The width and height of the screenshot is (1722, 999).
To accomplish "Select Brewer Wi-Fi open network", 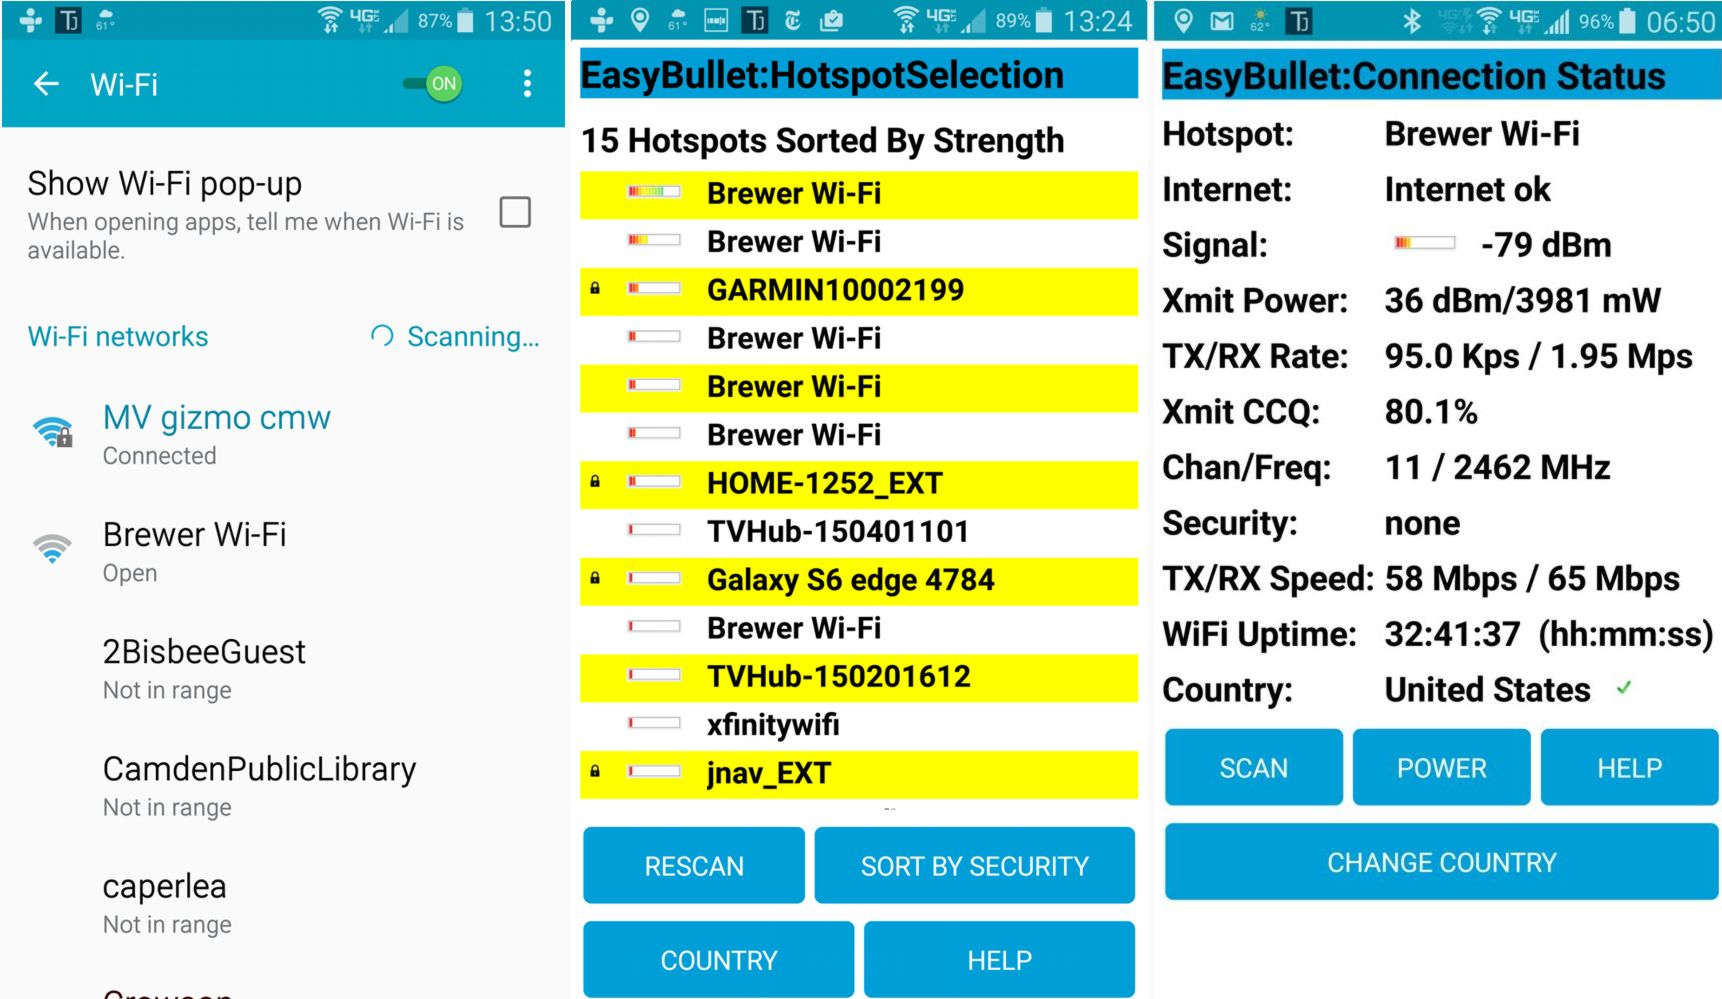I will pos(284,552).
